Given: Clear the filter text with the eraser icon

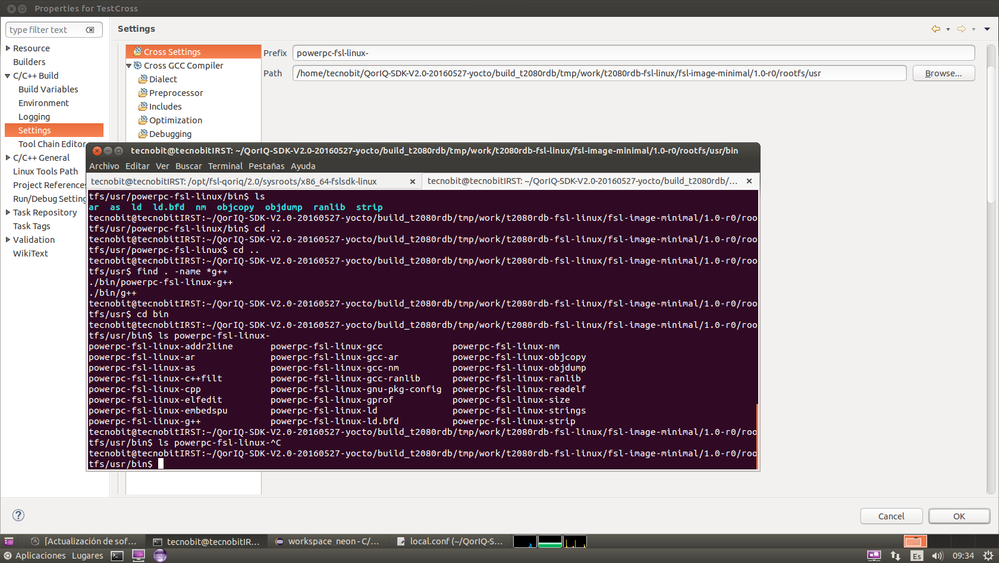Looking at the screenshot, I should pos(90,30).
